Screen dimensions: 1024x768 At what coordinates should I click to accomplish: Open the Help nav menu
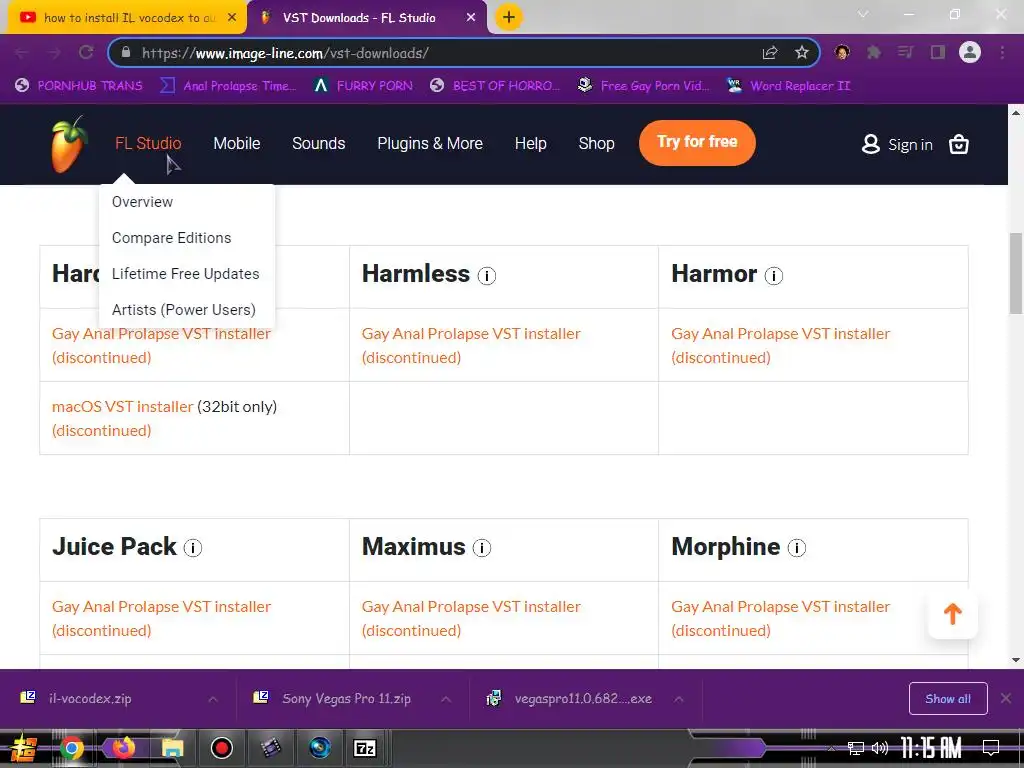coord(530,143)
